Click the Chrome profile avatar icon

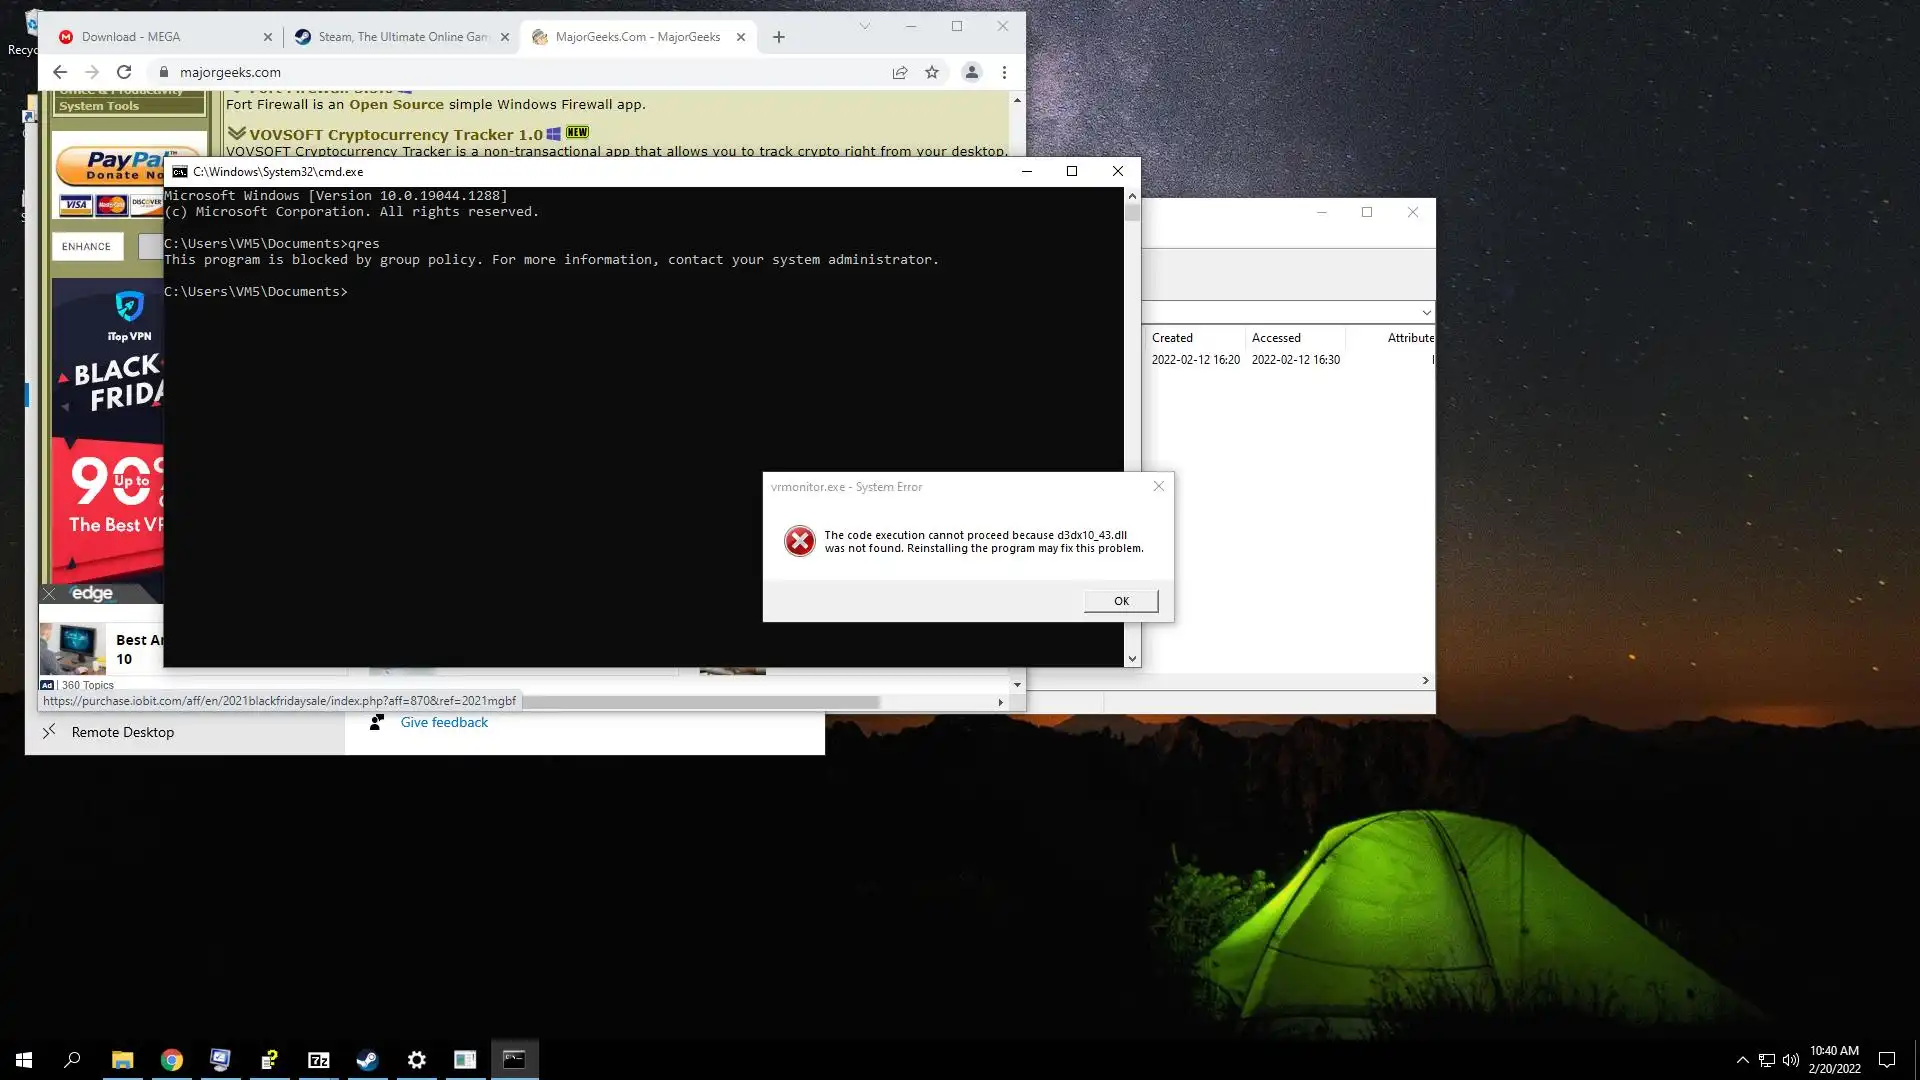click(x=970, y=72)
